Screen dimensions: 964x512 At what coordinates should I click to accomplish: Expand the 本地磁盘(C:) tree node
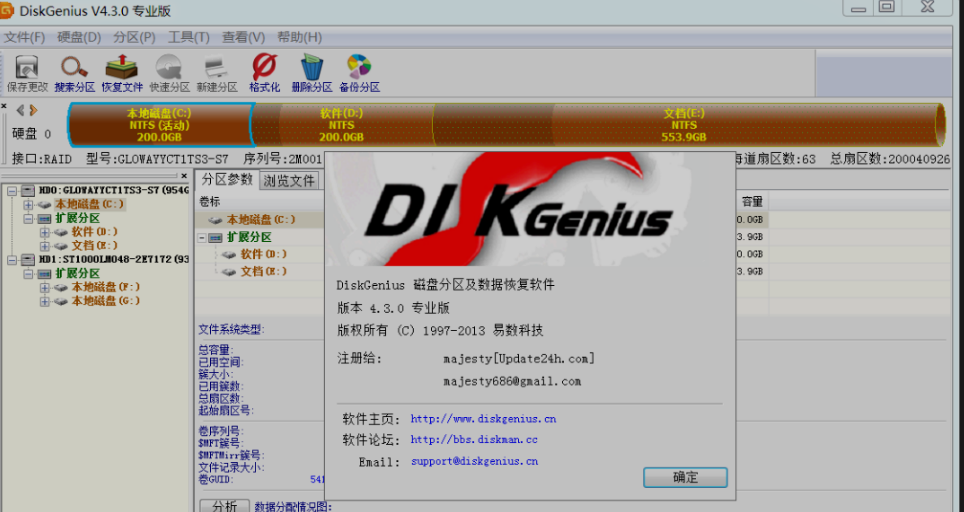click(28, 205)
